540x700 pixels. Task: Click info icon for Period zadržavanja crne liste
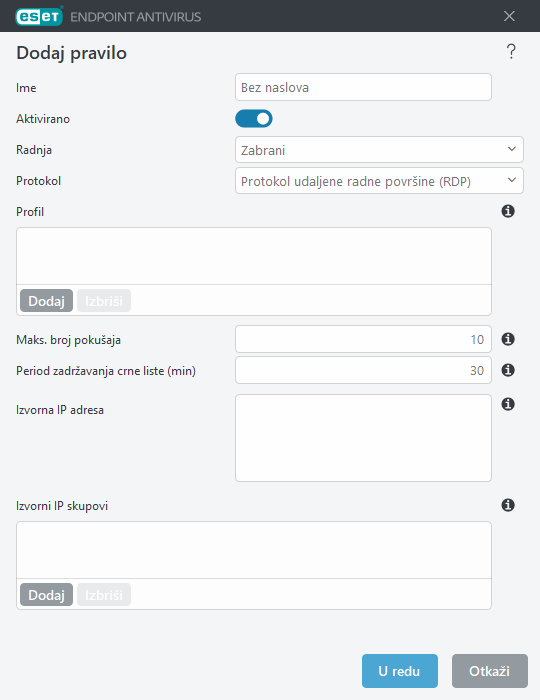508,370
